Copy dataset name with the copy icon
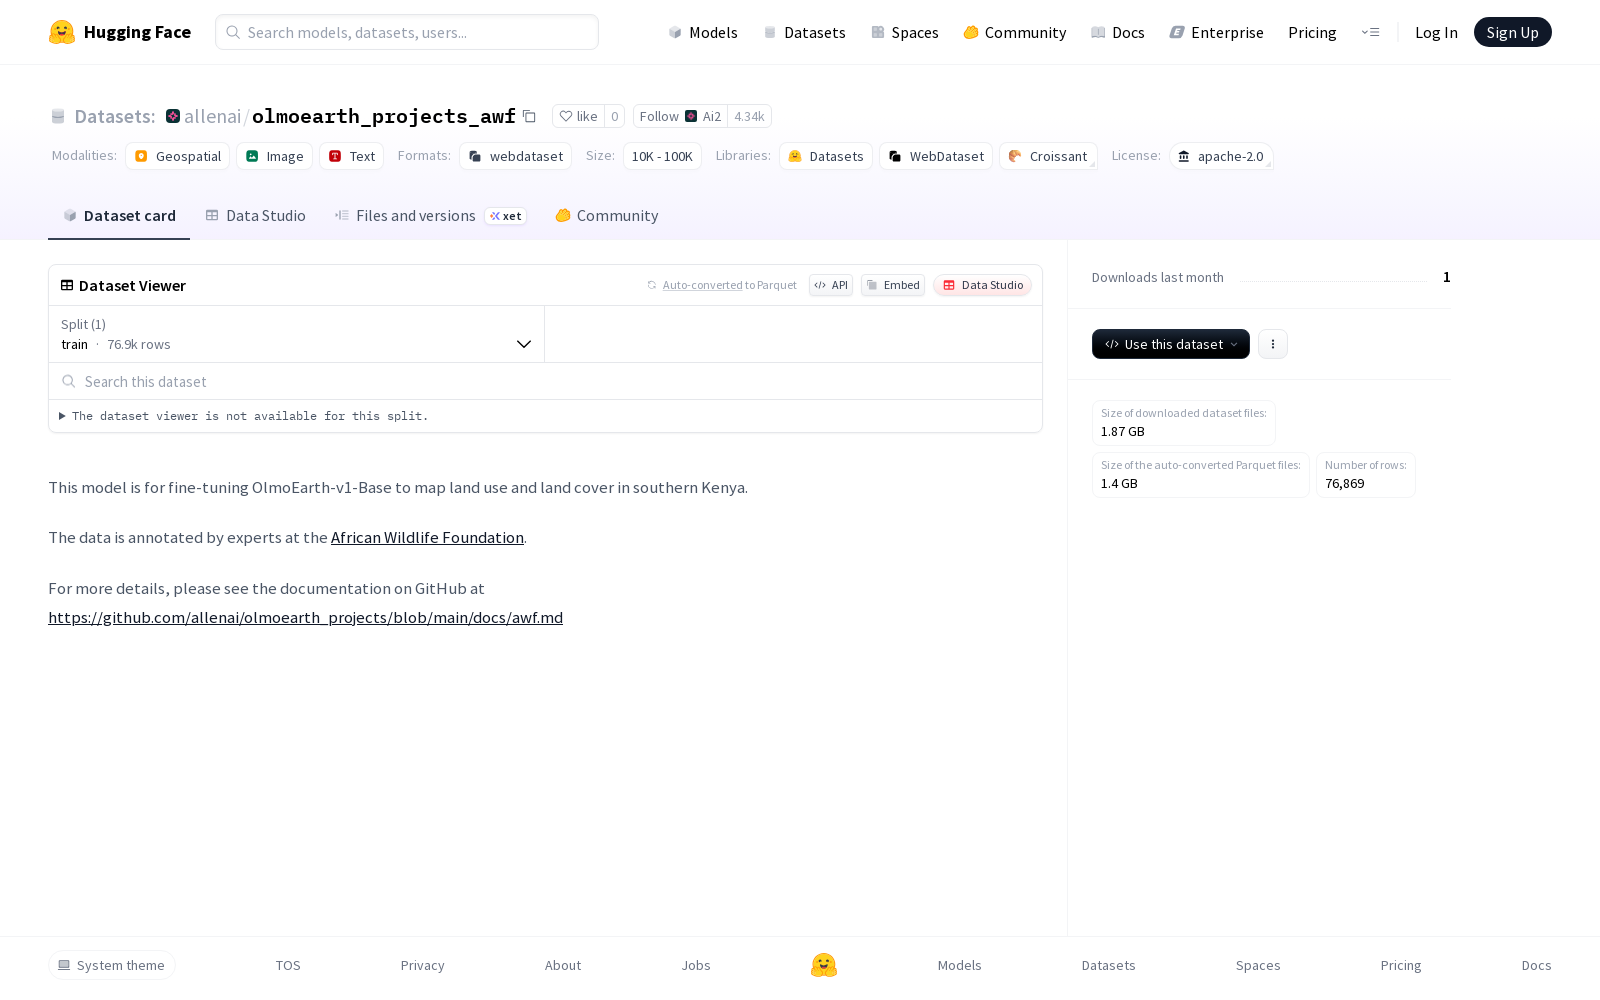The height and width of the screenshot is (1000, 1600). (x=529, y=116)
